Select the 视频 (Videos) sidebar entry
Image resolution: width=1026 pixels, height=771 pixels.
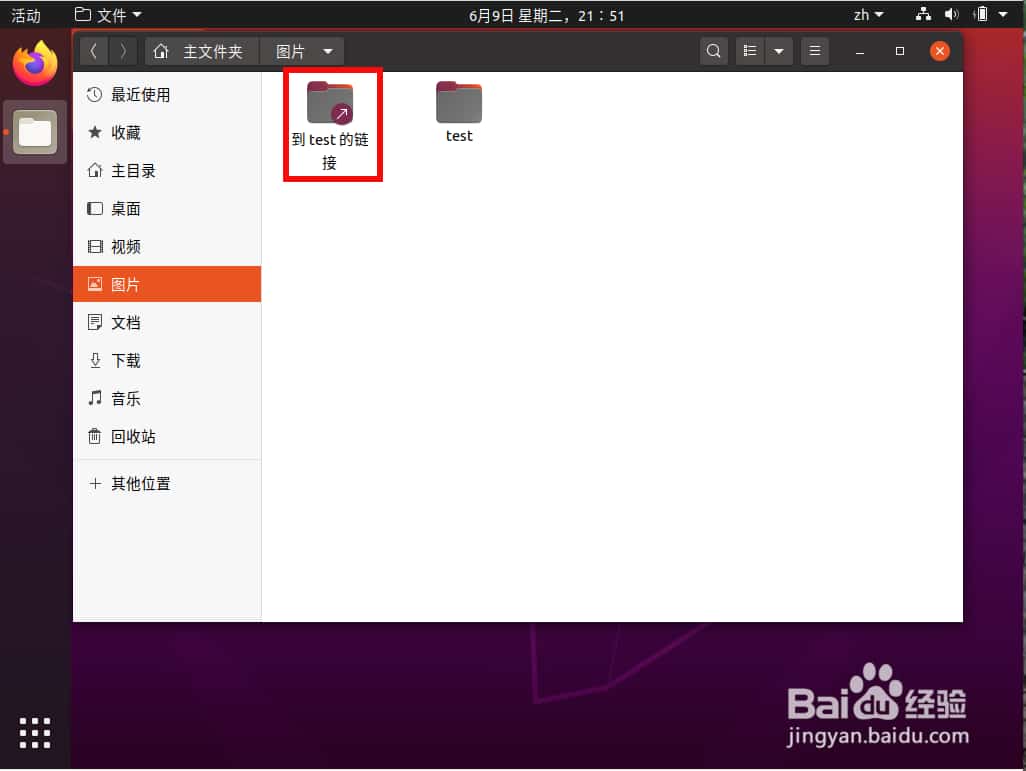[125, 246]
